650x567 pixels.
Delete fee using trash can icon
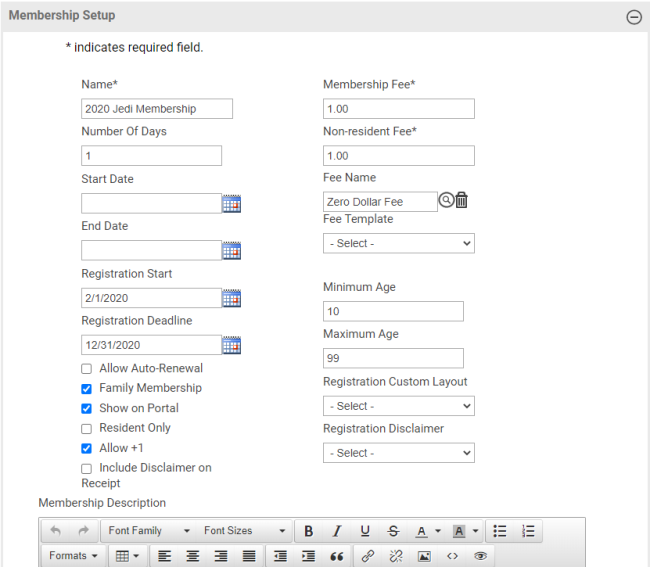point(461,201)
